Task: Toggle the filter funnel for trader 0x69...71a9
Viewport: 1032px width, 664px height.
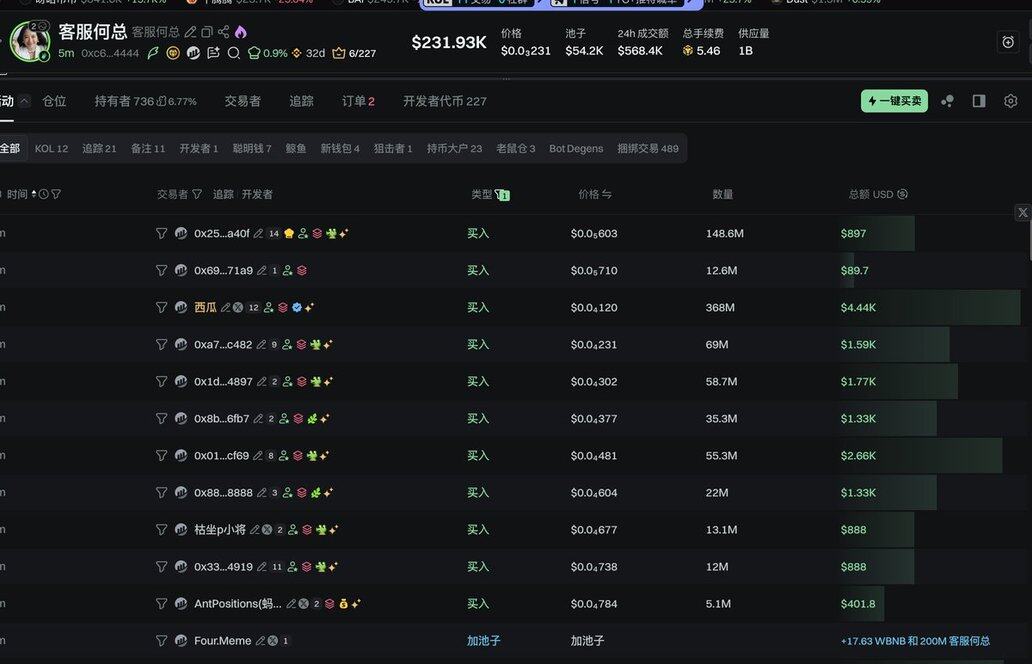Action: [x=161, y=271]
